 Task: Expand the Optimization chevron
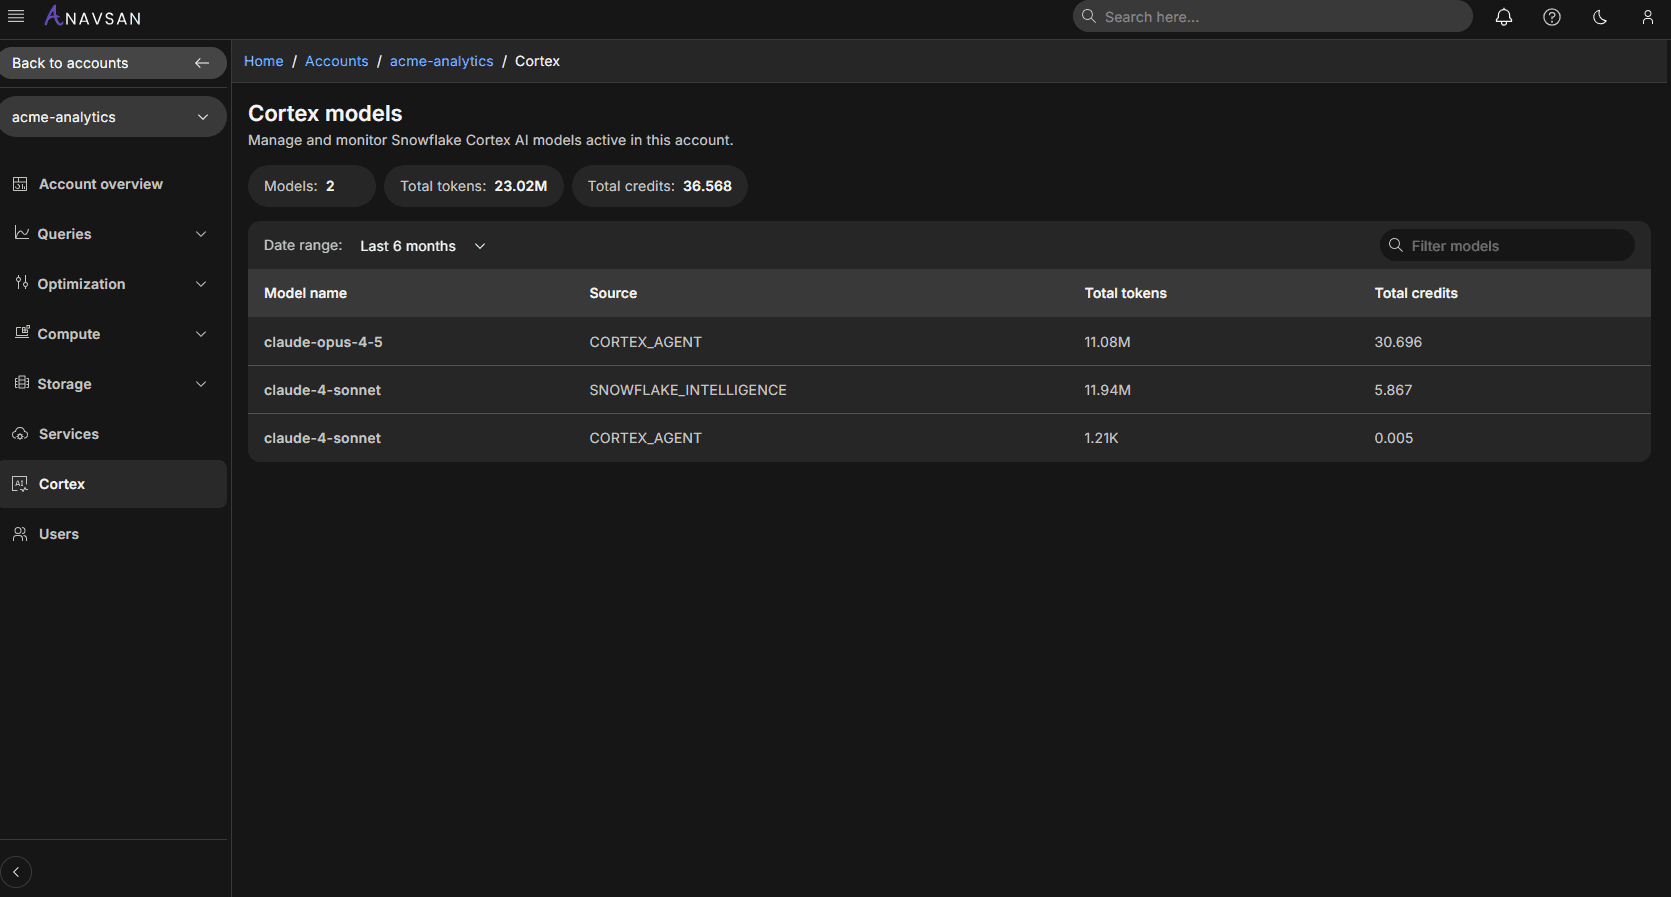[201, 284]
